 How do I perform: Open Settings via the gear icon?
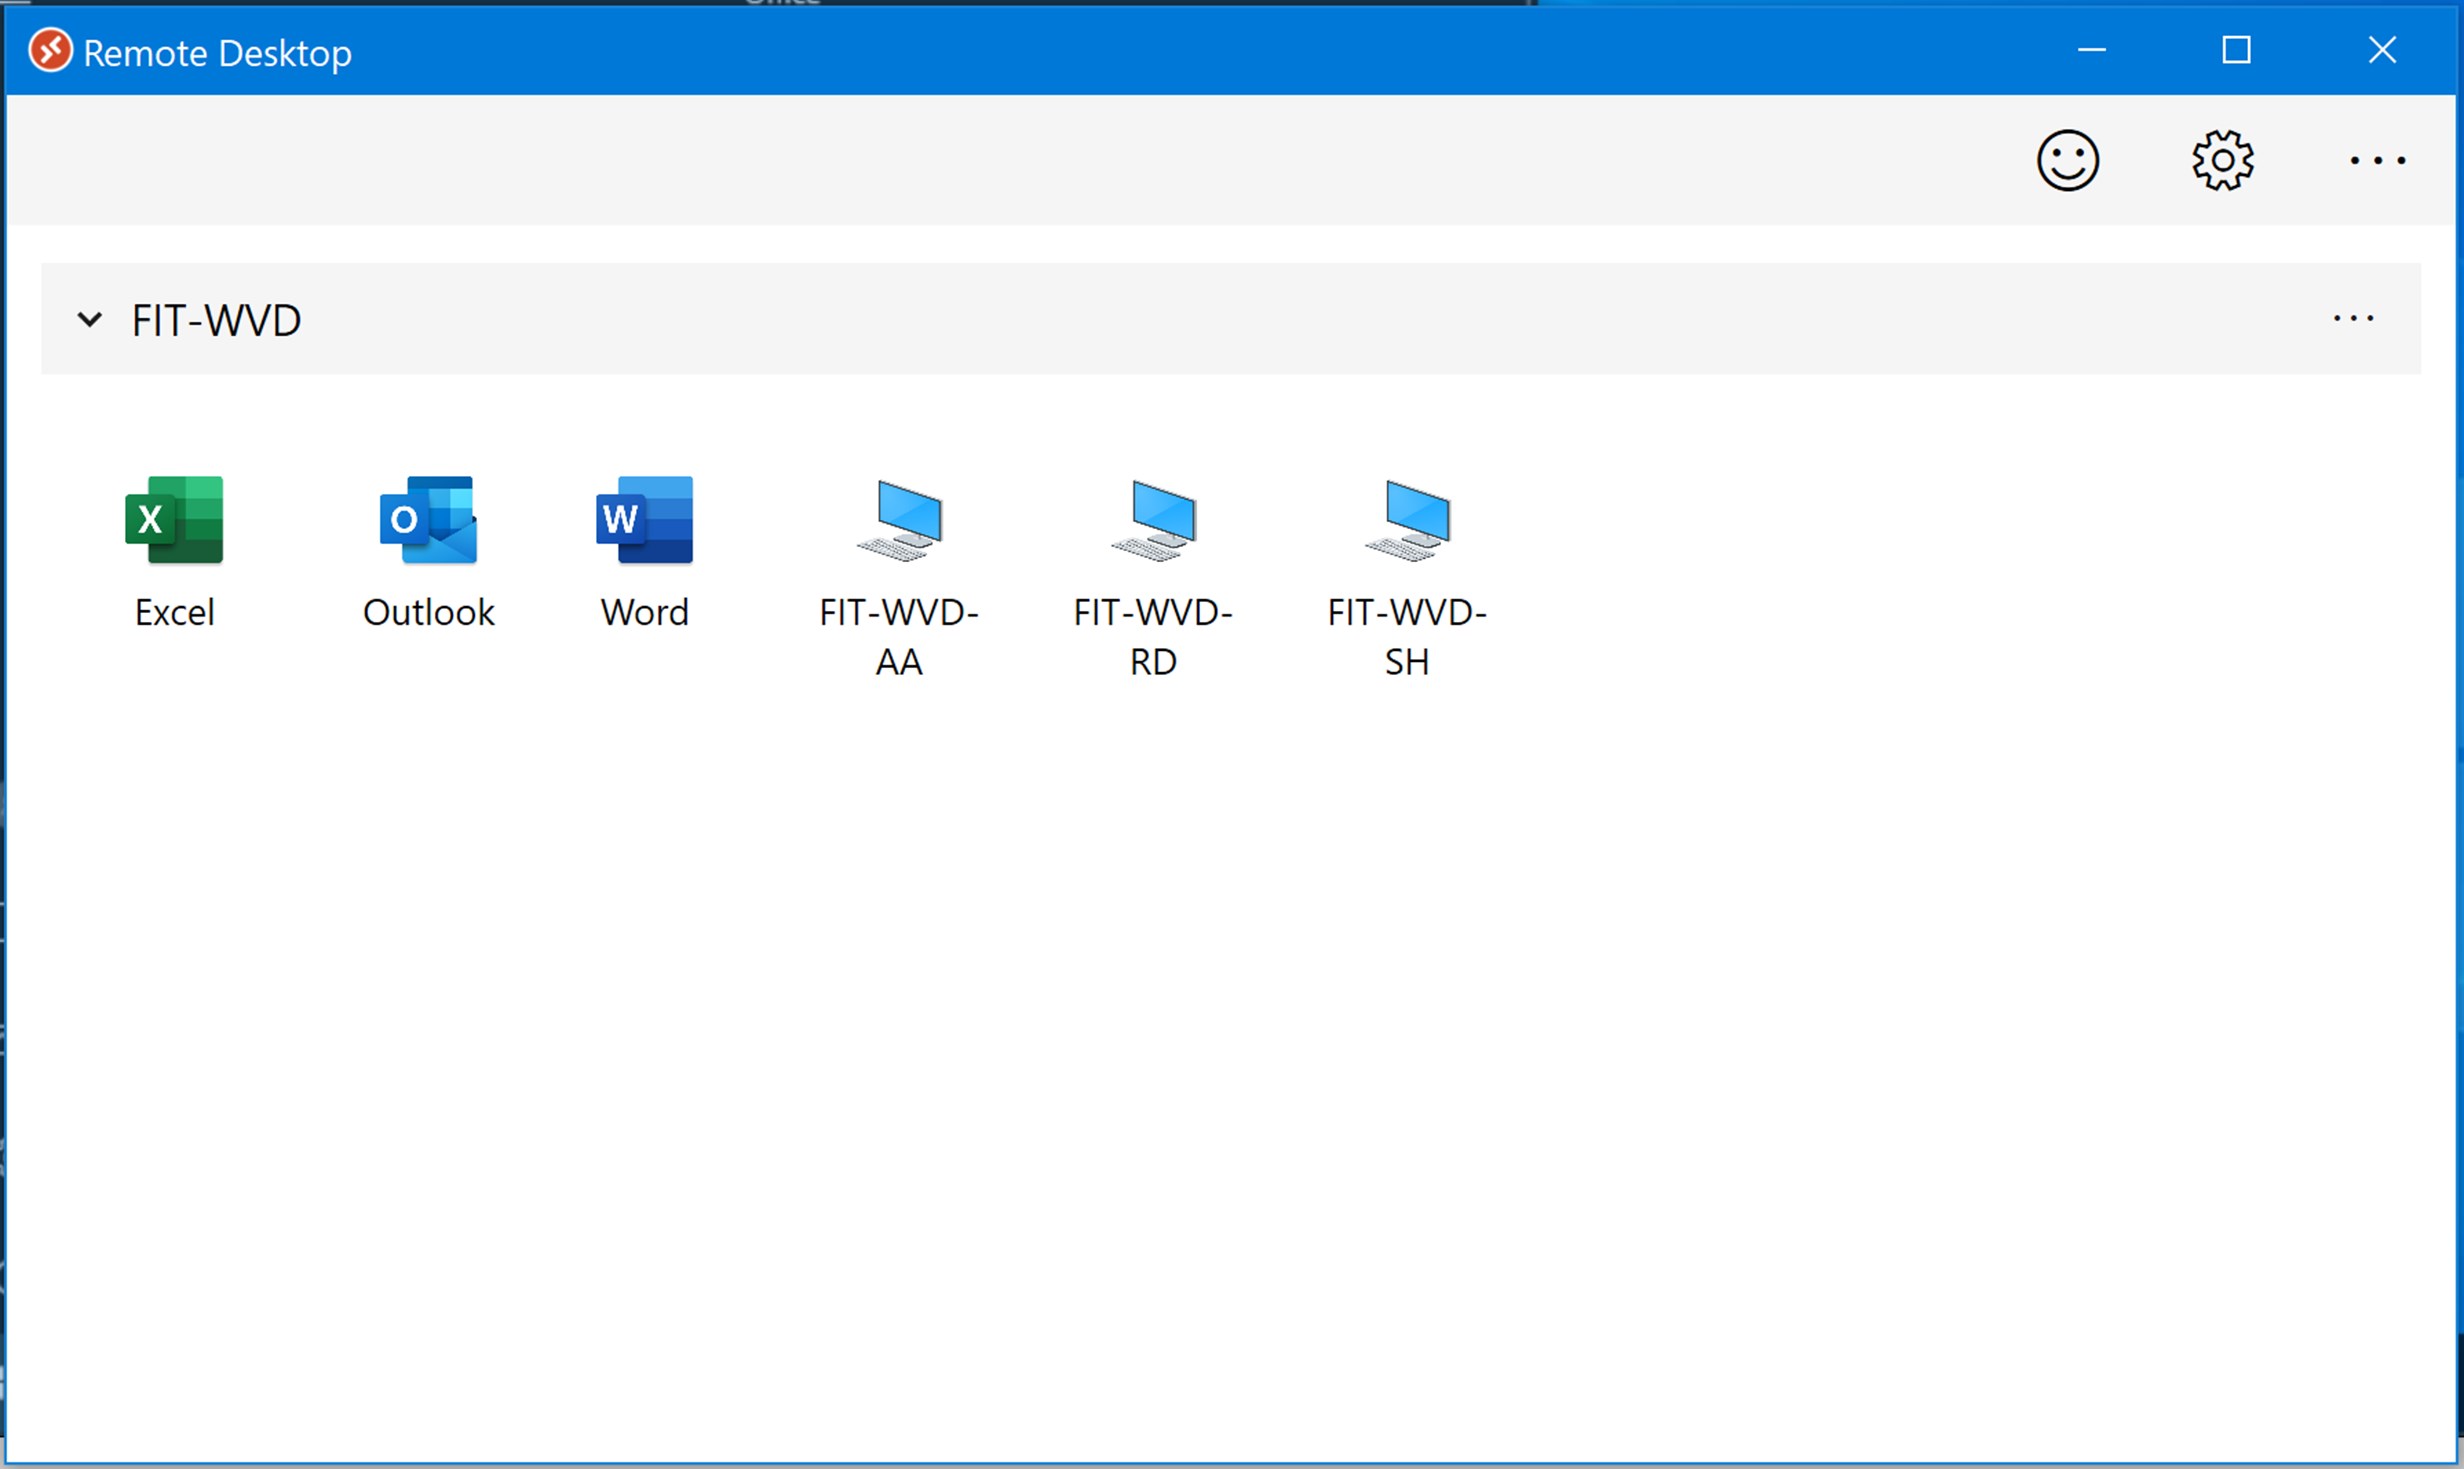[x=2222, y=160]
